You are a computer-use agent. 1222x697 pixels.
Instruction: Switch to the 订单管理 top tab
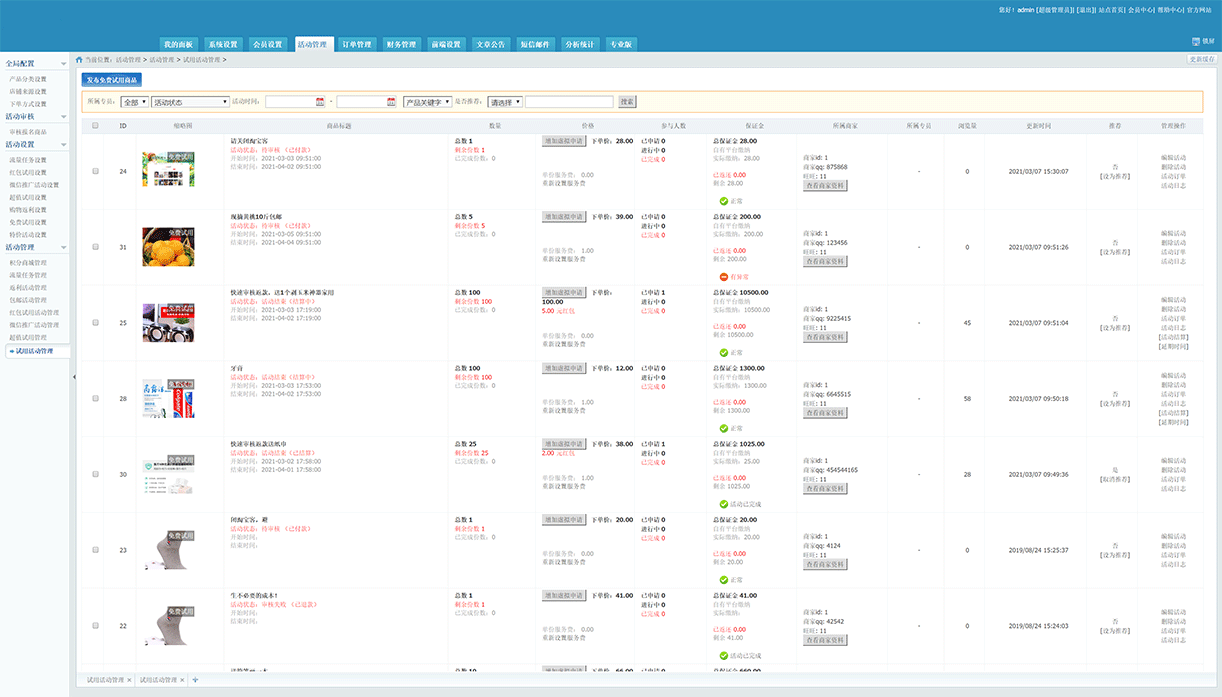356,44
